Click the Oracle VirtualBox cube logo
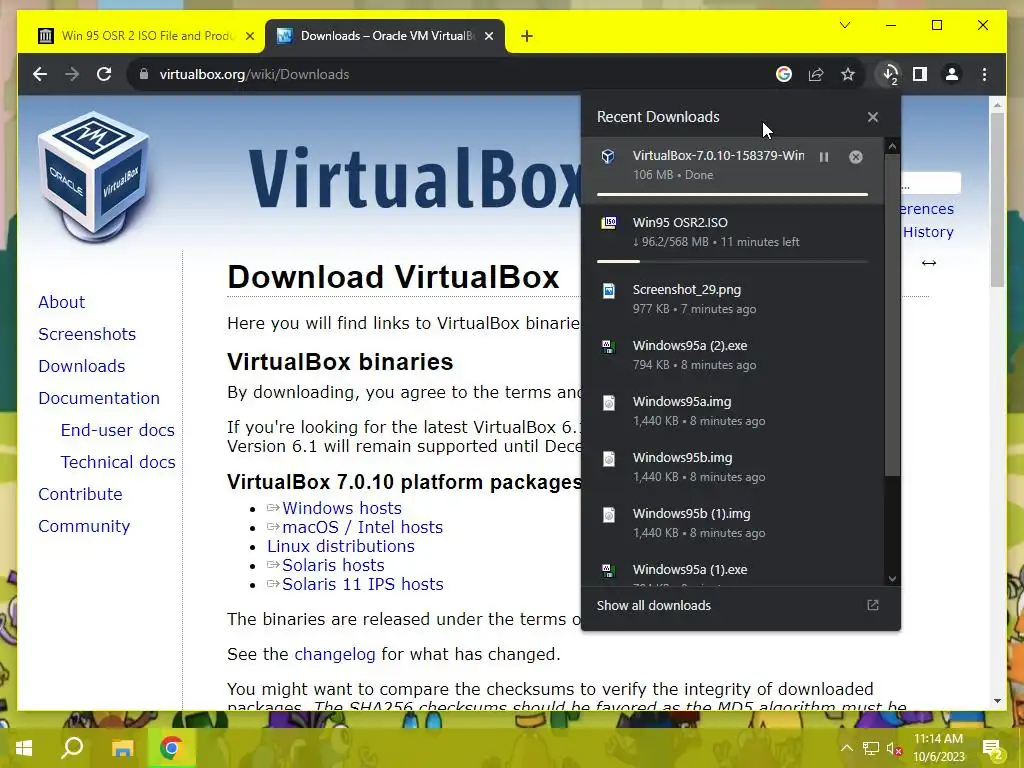The width and height of the screenshot is (1024, 768). pos(93,176)
